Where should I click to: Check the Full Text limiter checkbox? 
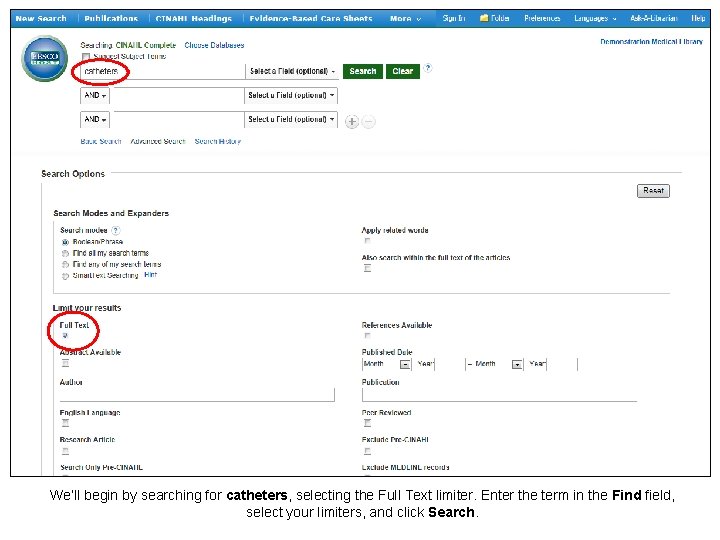coord(66,336)
